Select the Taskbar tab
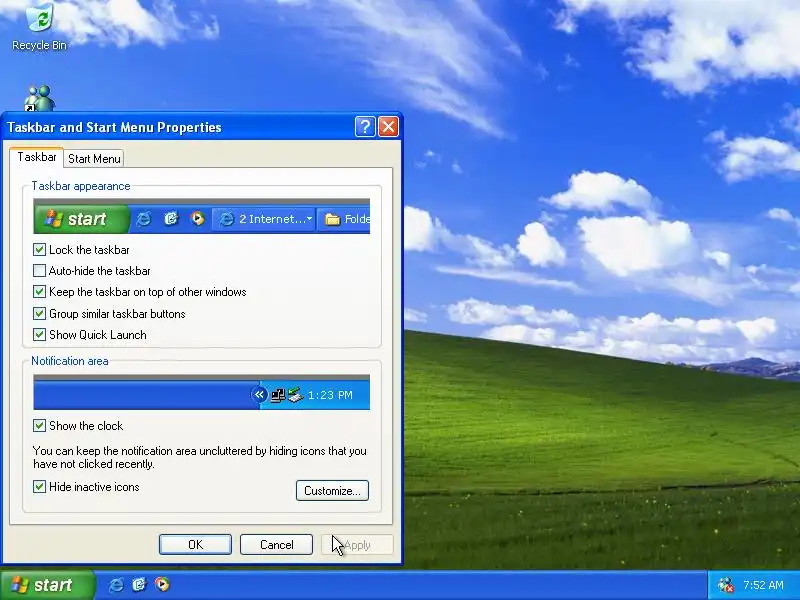Viewport: 800px width, 600px height. tap(37, 157)
